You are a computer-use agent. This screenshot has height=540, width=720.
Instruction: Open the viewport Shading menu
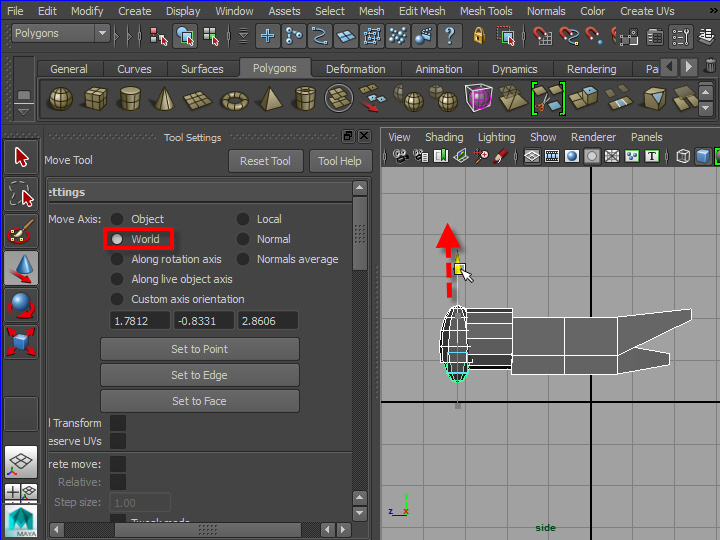[444, 137]
